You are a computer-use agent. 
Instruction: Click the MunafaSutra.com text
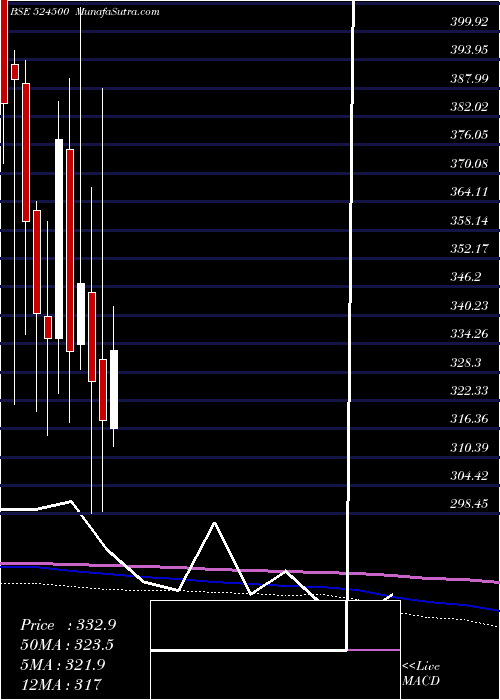click(x=118, y=12)
